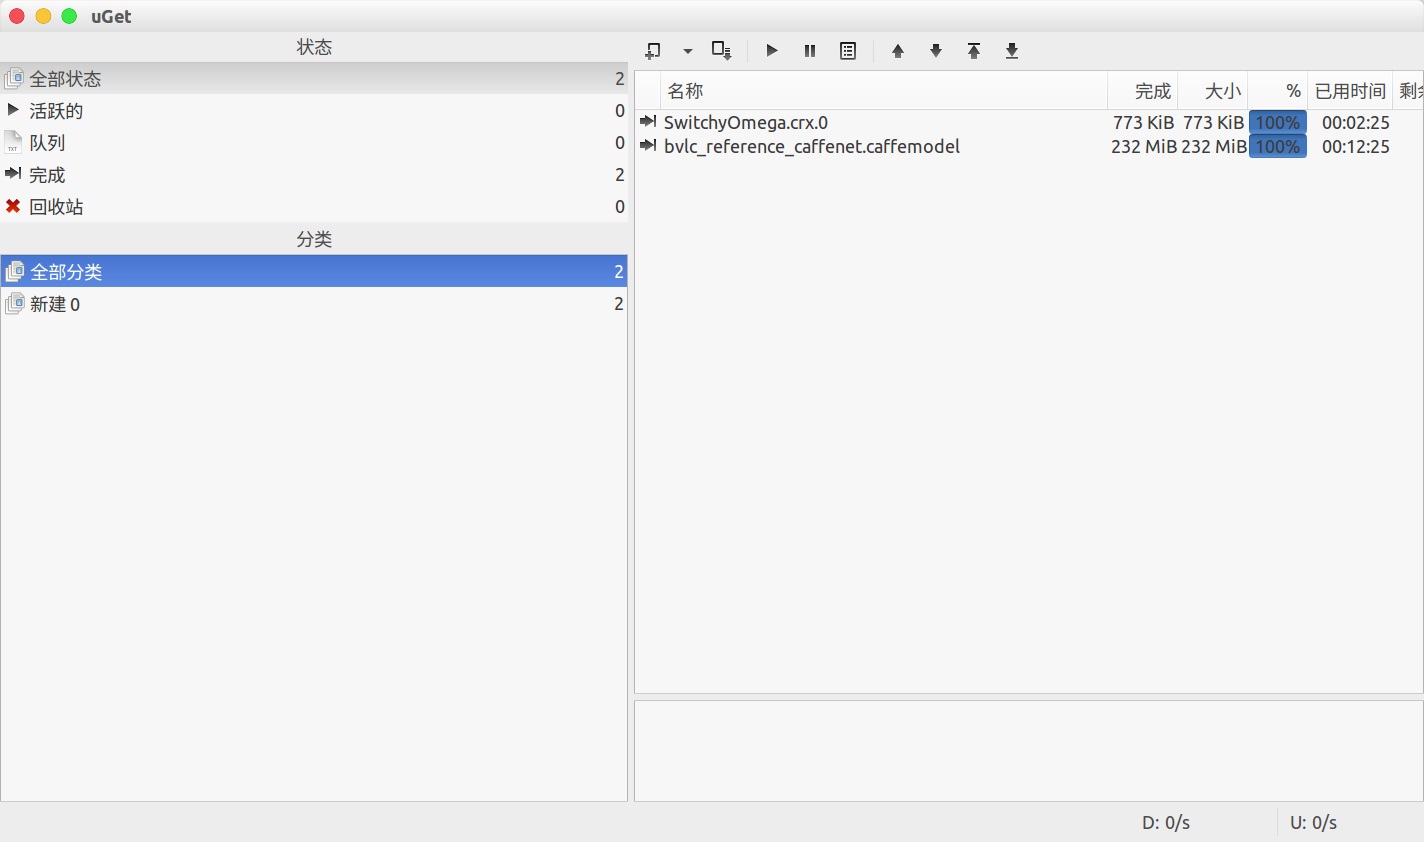Move selected download down one position
This screenshot has width=1424, height=842.
tap(936, 51)
